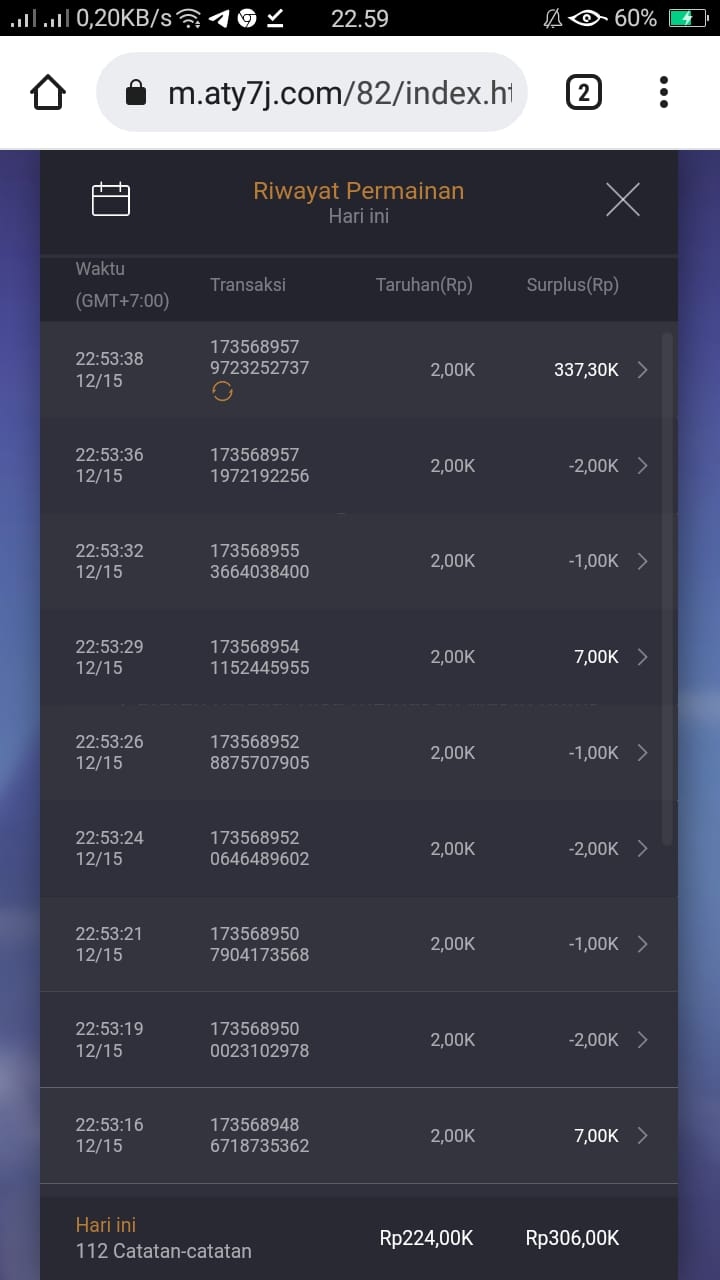
Task: Open the browser tab switcher showing 2
Action: [x=583, y=93]
